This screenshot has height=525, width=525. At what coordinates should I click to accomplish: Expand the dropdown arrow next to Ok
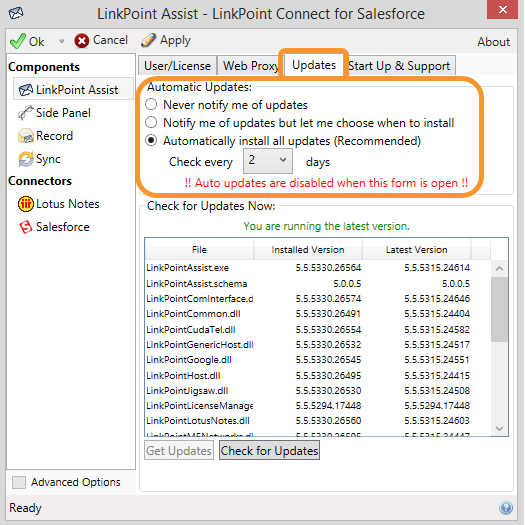coord(61,42)
